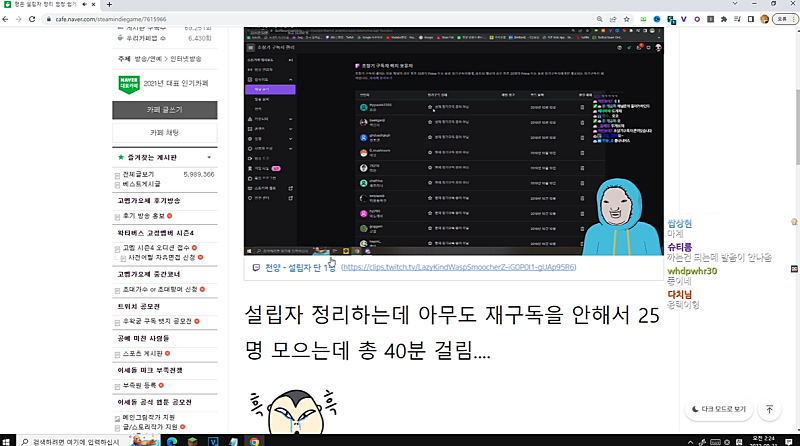
Task: Jump to top with the up arrow button
Action: [769, 409]
